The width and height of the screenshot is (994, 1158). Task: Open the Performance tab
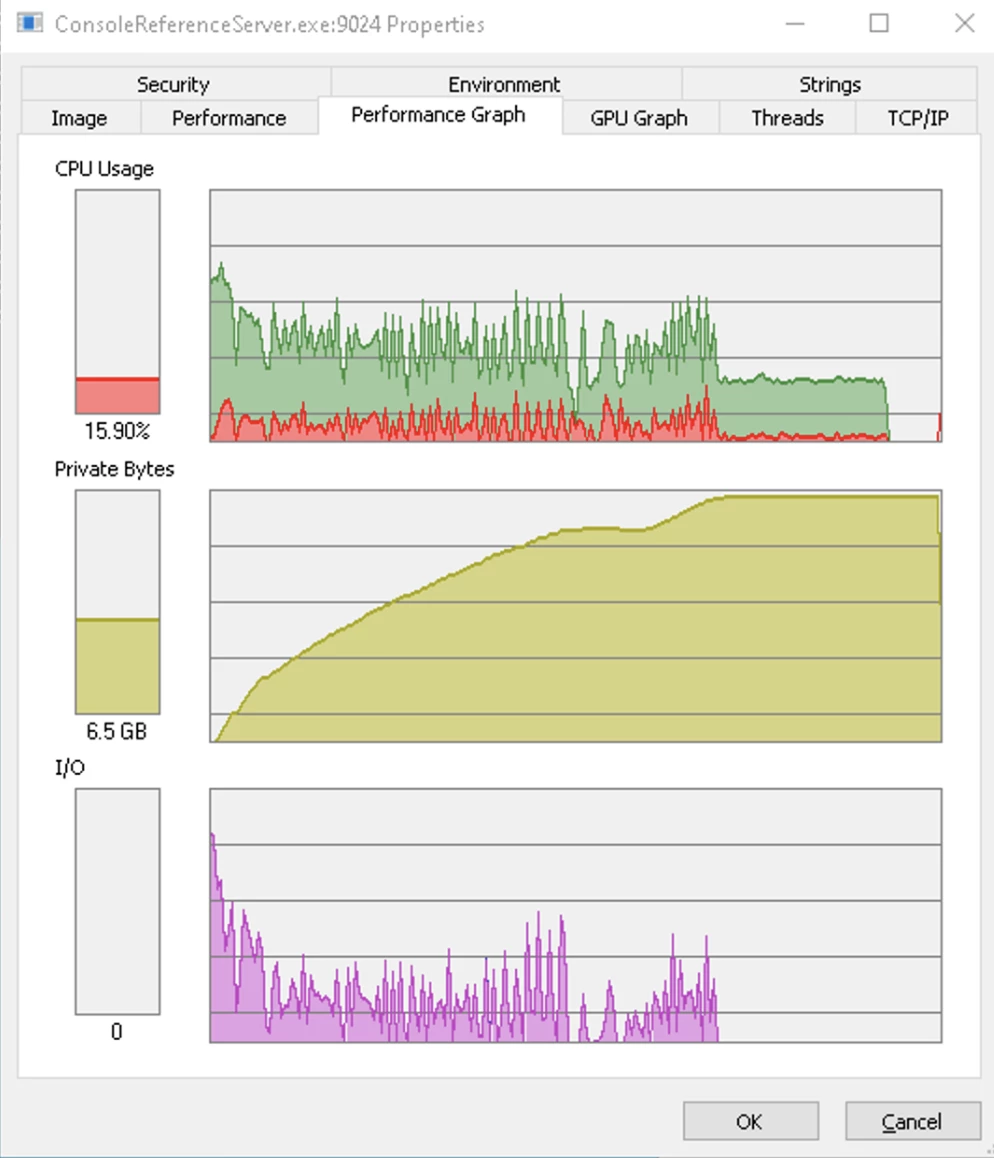(x=229, y=118)
